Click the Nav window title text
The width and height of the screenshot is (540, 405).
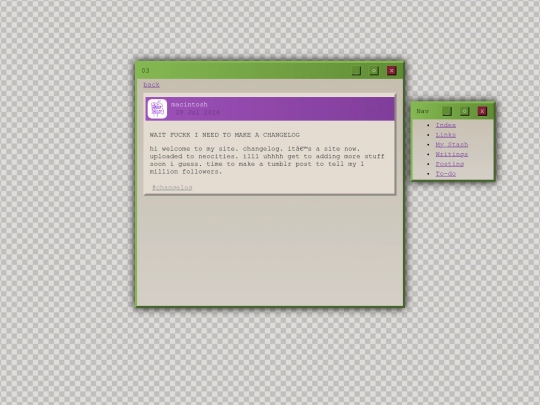point(423,111)
